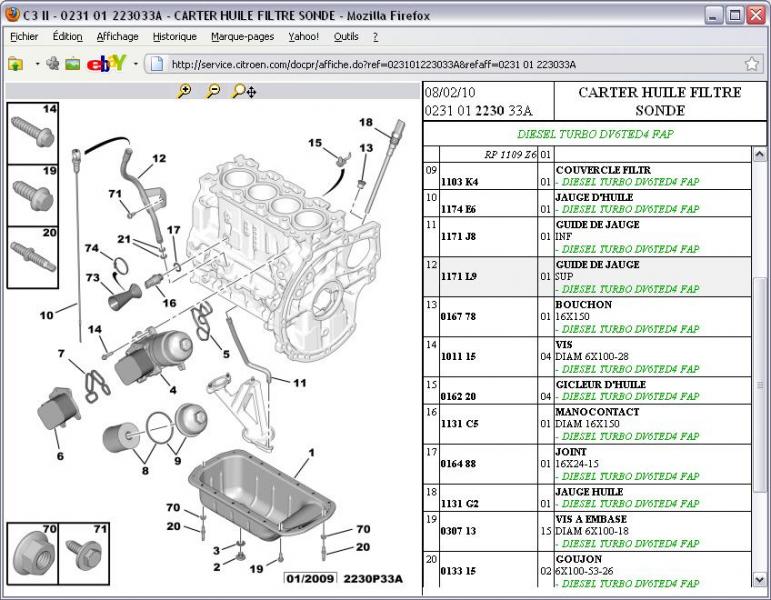Click the VIS A EMBASE description
This screenshot has width=771, height=600.
591,519
